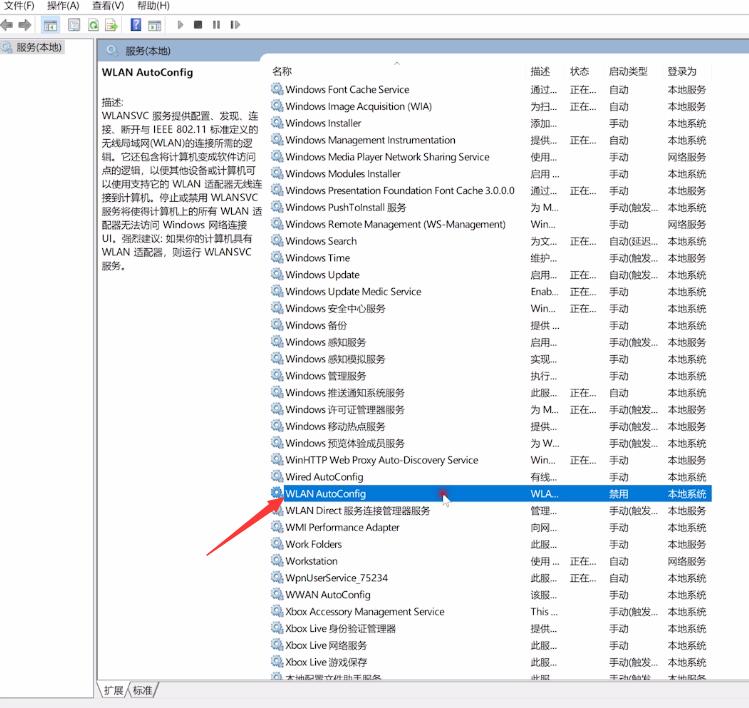Open the 文件(F) menu
This screenshot has width=749, height=708.
click(x=19, y=6)
